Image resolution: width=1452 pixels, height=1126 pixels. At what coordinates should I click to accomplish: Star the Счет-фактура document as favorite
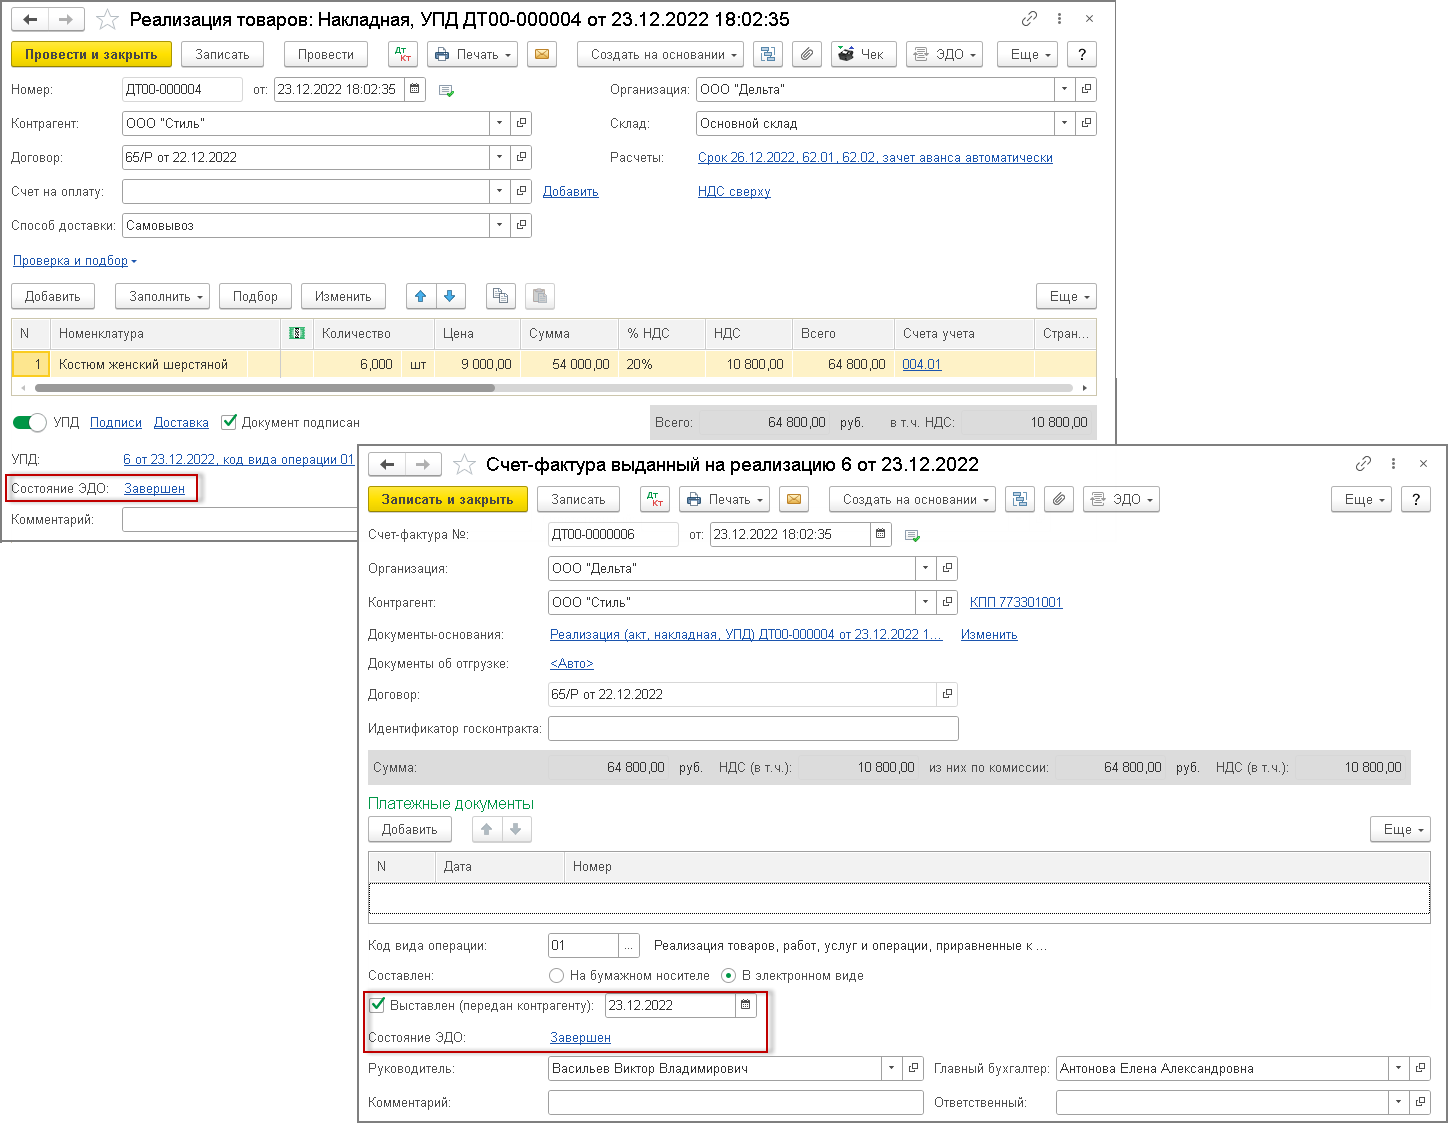[464, 464]
